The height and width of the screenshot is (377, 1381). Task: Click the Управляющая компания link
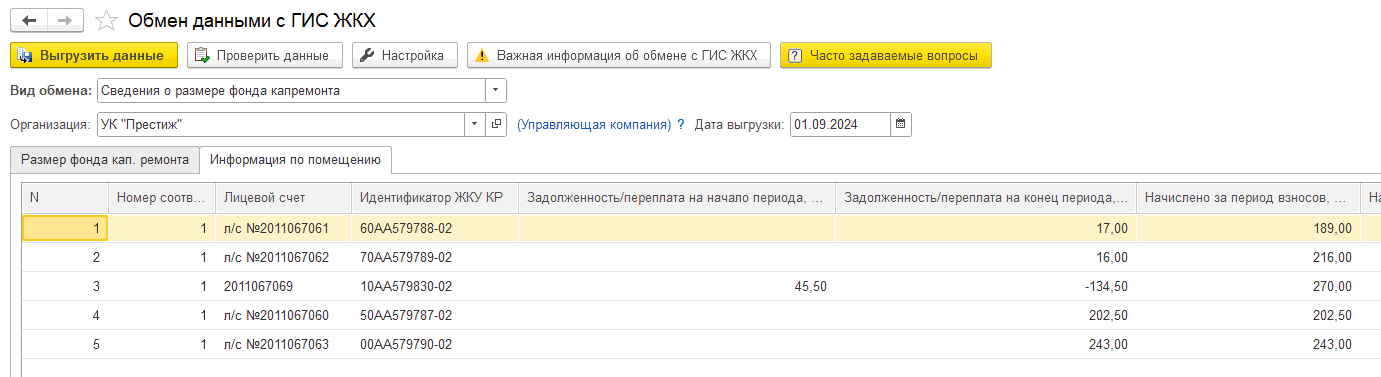pos(594,125)
